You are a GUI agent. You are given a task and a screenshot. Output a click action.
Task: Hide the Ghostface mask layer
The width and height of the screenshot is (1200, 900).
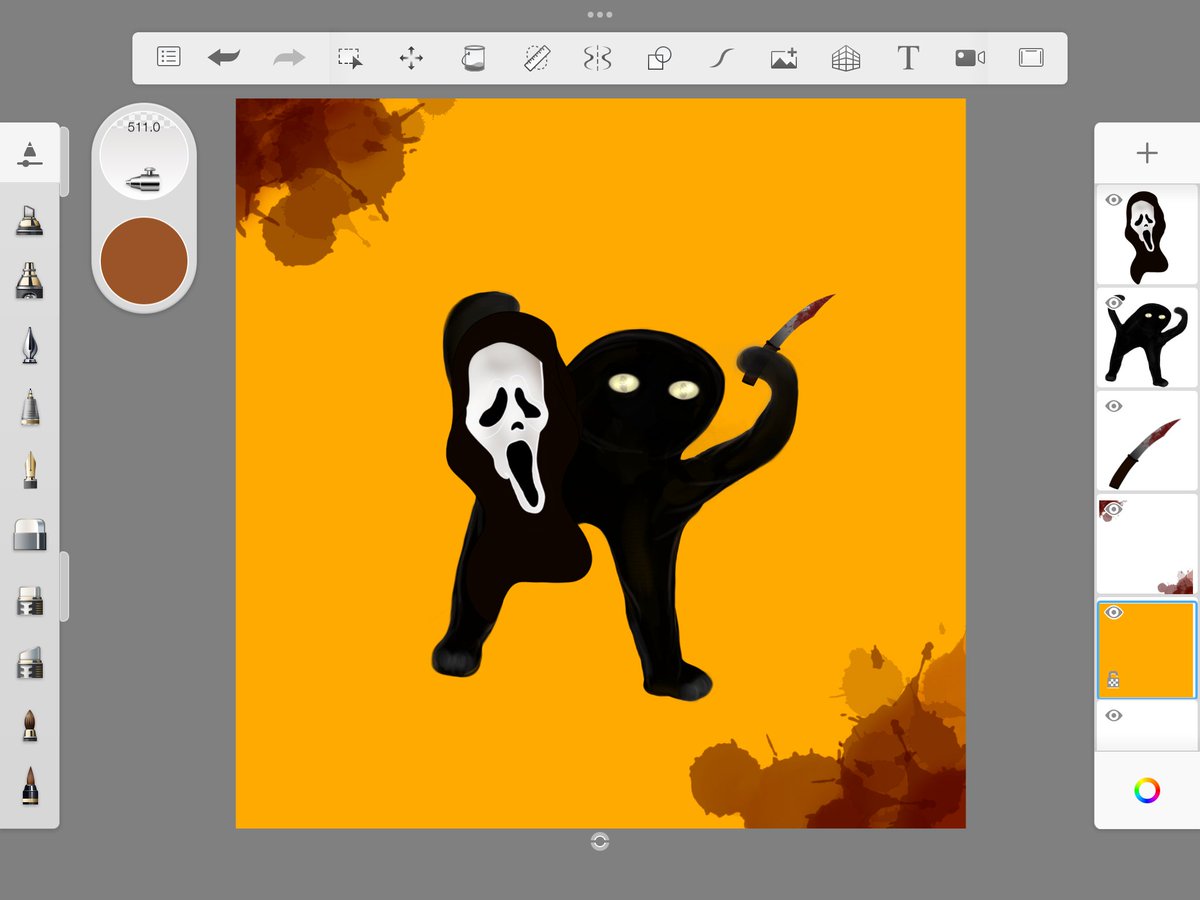pyautogui.click(x=1113, y=200)
